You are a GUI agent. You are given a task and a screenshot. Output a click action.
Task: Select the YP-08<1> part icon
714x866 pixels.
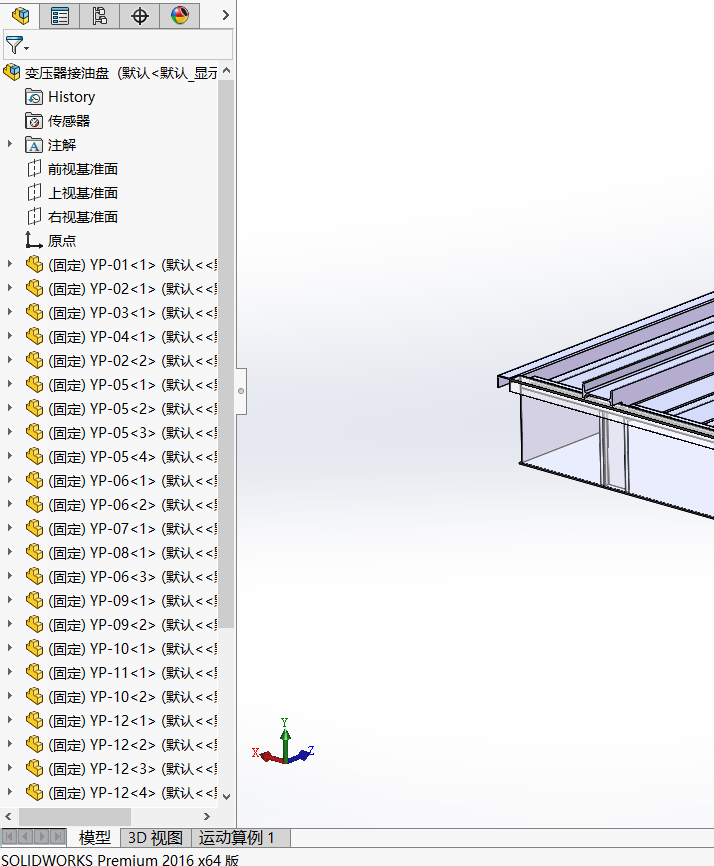tap(34, 552)
